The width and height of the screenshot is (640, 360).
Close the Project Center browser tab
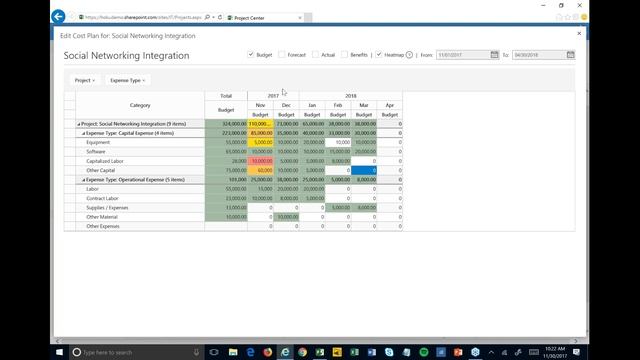coord(300,18)
